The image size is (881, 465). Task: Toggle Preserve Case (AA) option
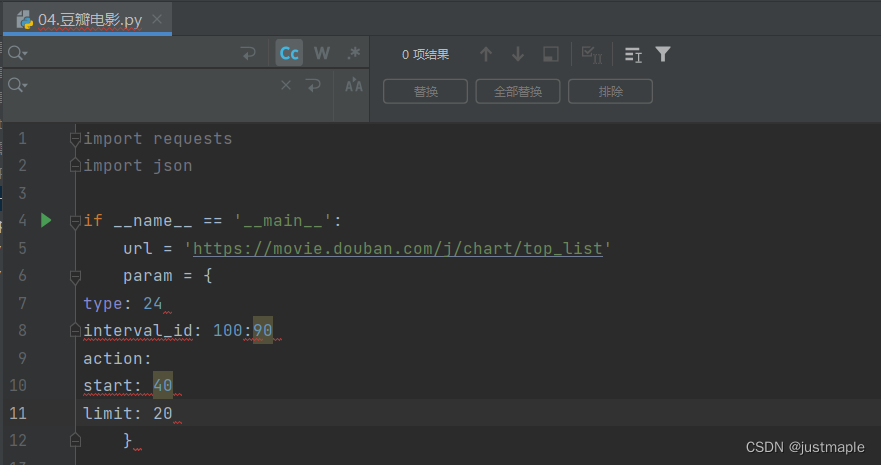353,85
